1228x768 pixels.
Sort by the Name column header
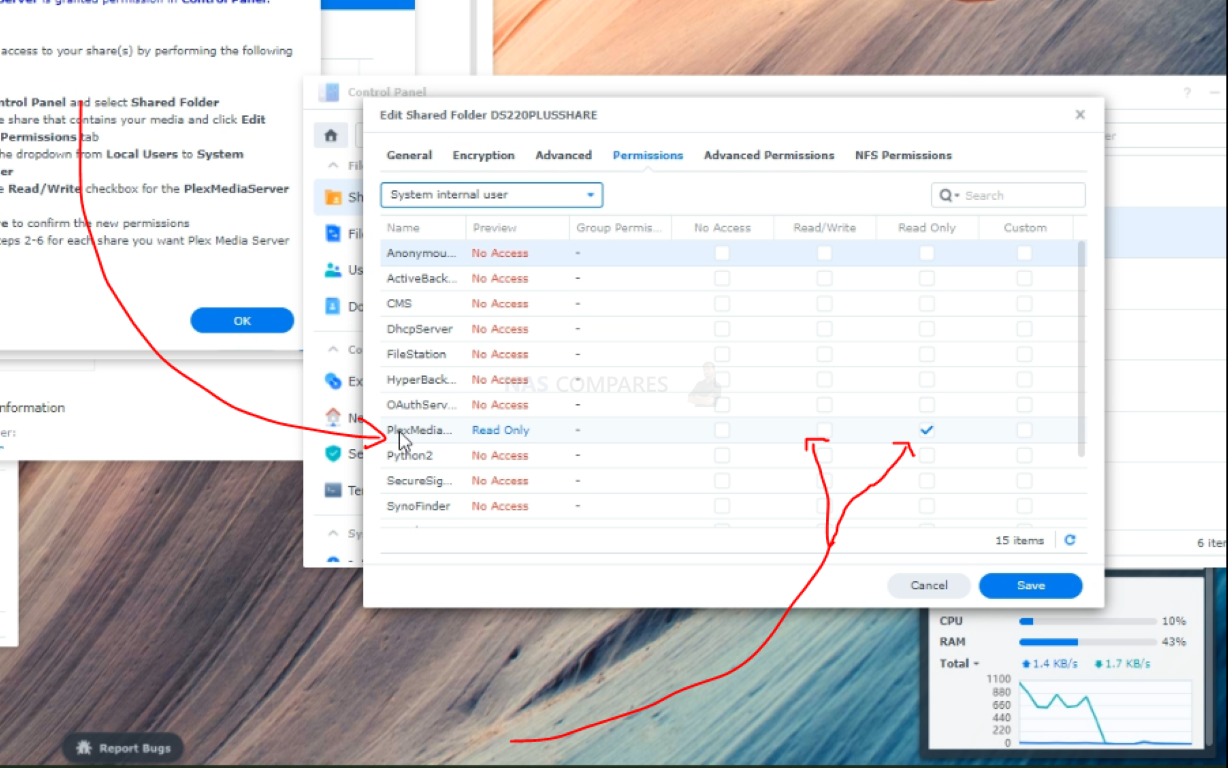pos(422,228)
